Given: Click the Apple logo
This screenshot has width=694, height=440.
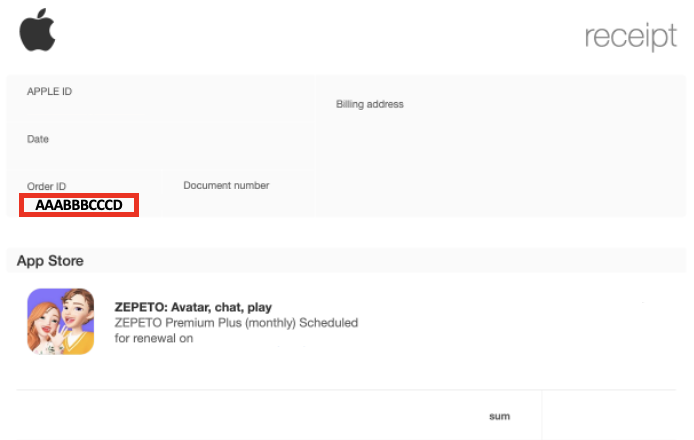Looking at the screenshot, I should click(37, 32).
